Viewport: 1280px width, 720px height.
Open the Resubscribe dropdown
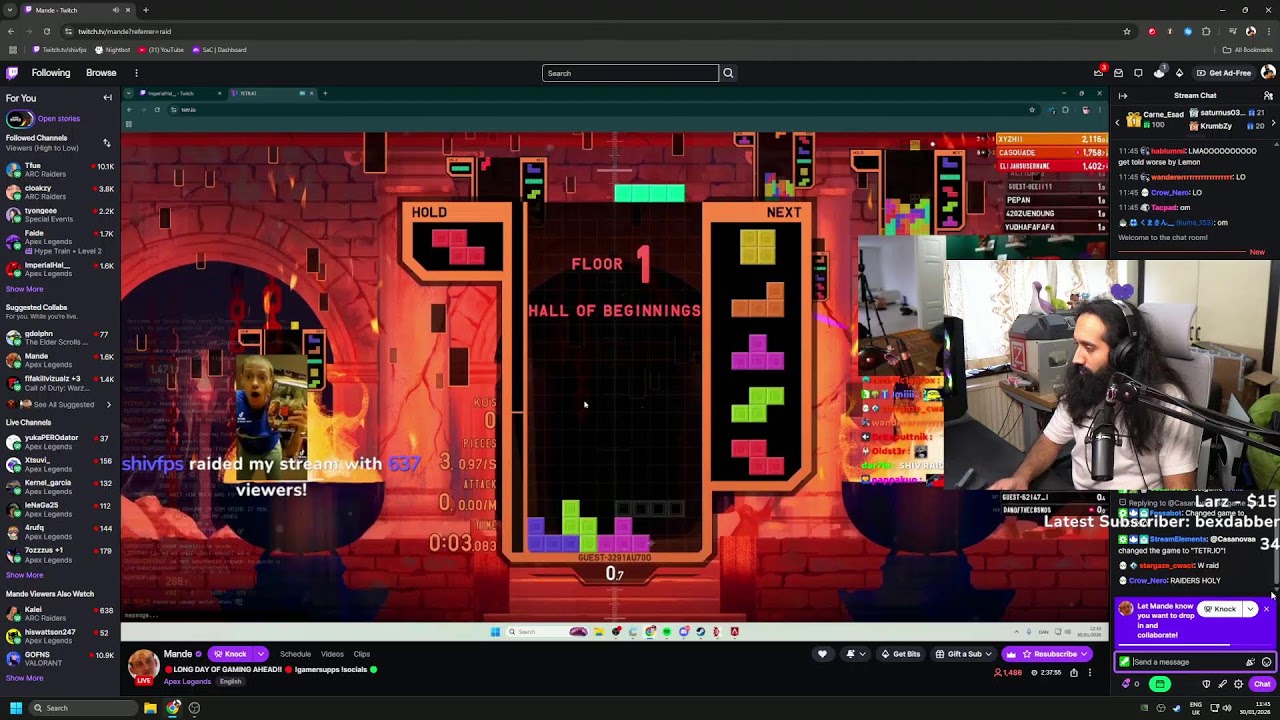(x=1085, y=654)
